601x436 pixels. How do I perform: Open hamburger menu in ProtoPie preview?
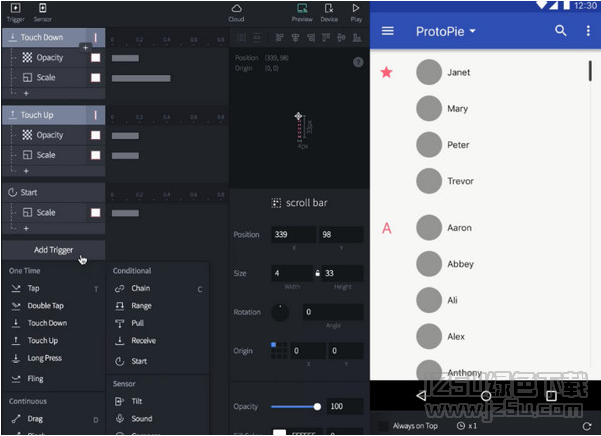coord(388,31)
